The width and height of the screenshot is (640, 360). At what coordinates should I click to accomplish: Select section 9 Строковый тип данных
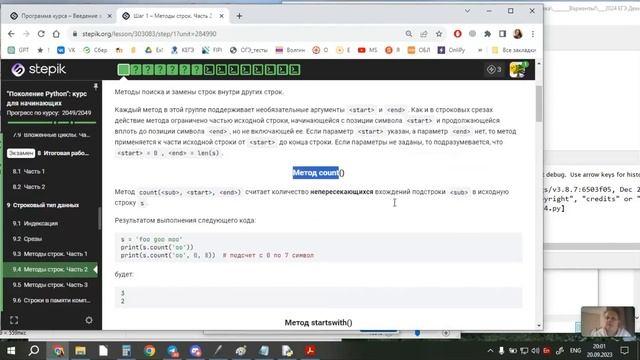click(x=43, y=205)
